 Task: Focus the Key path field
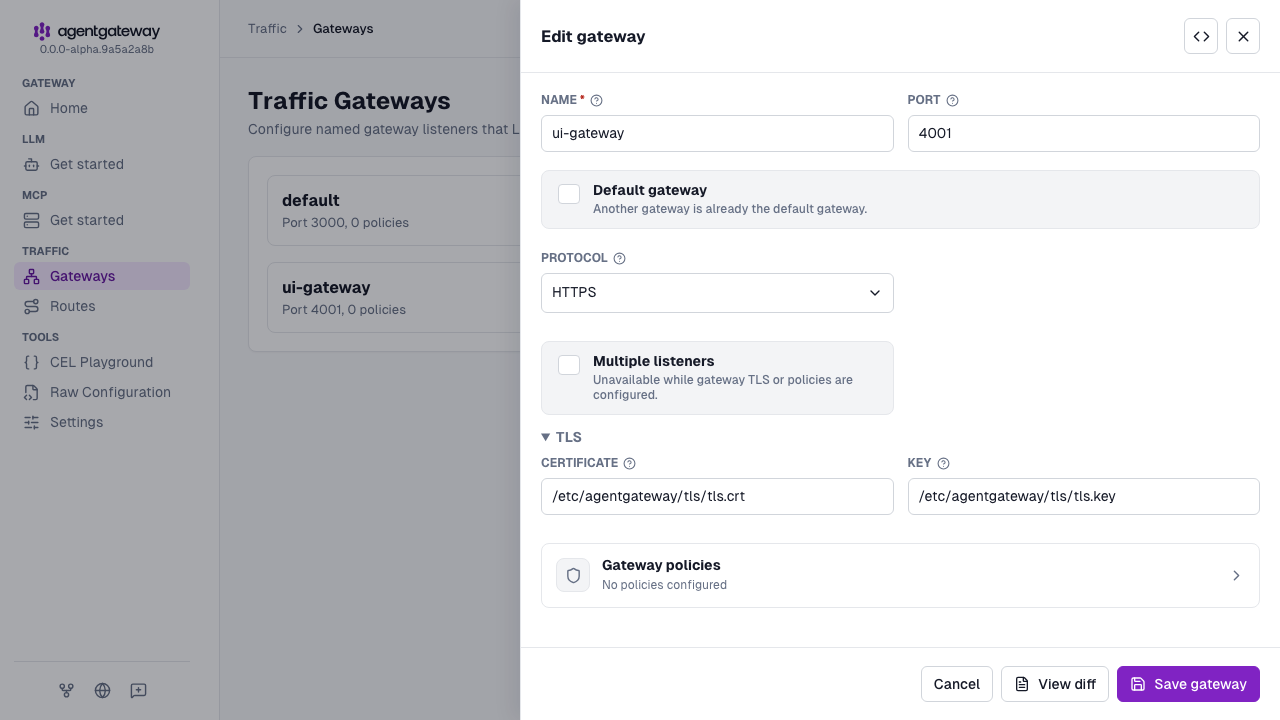1084,496
